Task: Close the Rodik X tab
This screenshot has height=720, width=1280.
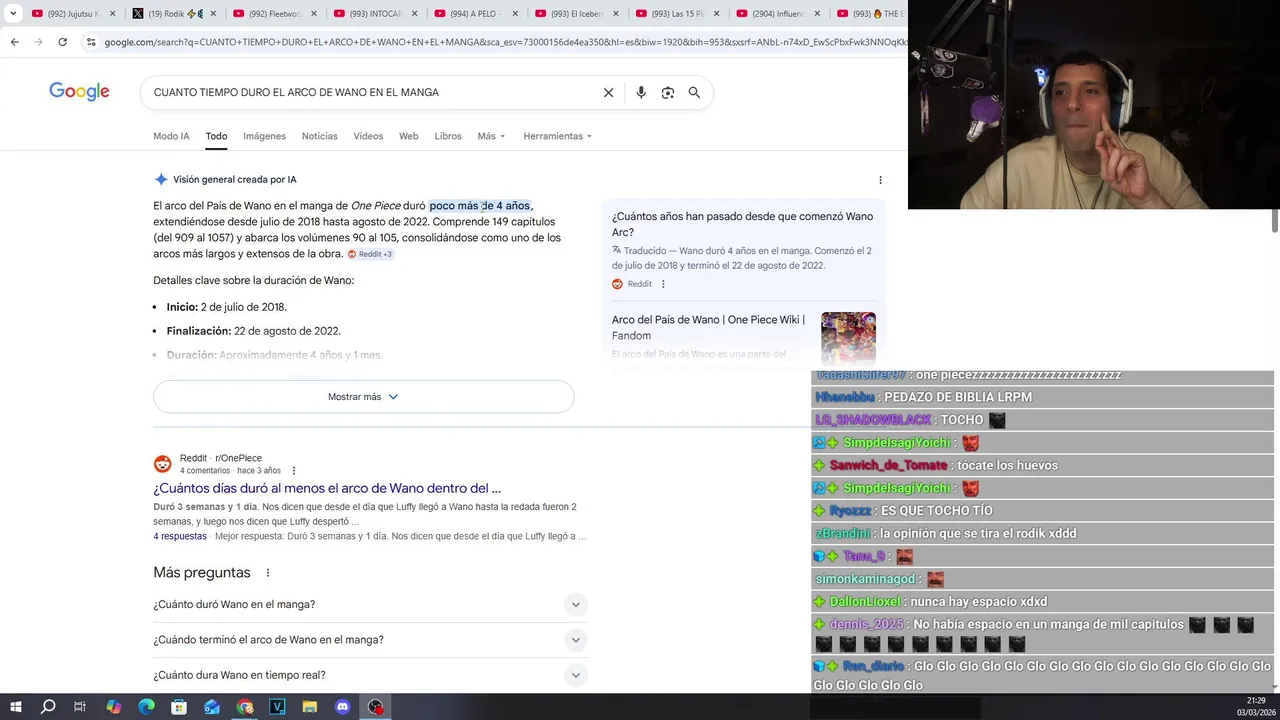Action: pos(213,13)
